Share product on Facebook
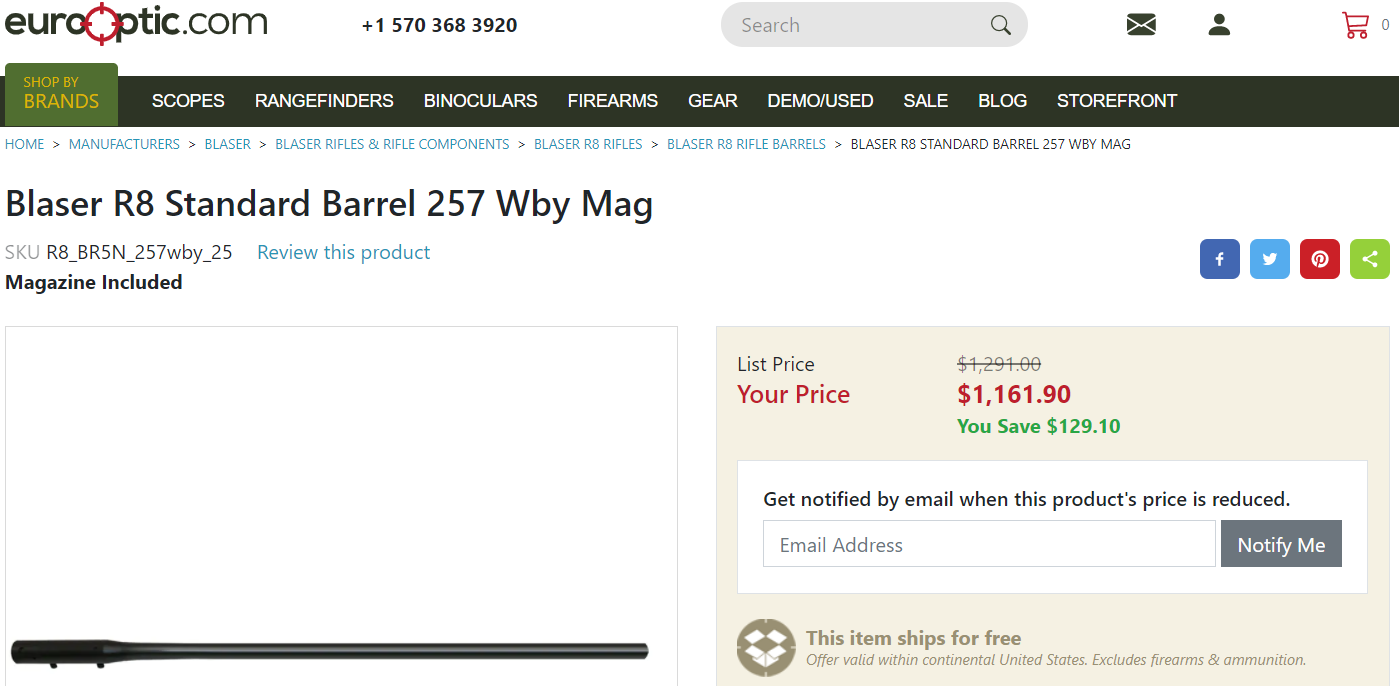1399x686 pixels. [1220, 259]
